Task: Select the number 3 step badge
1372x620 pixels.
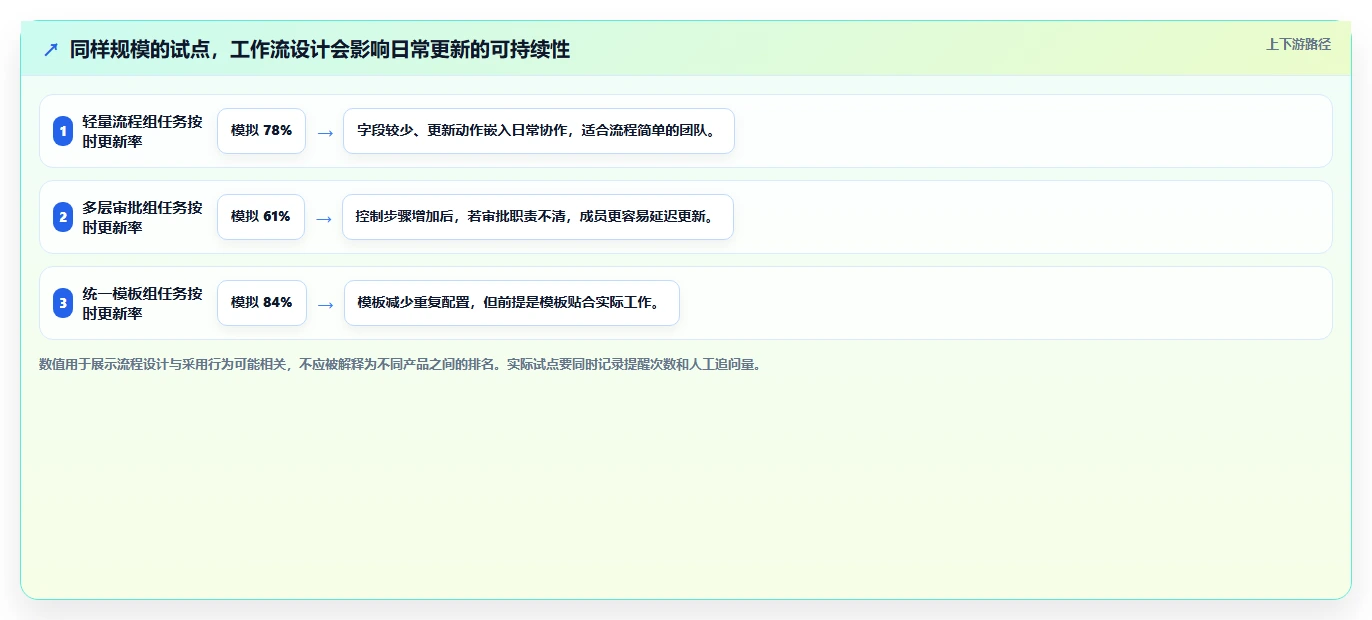Action: coord(63,303)
